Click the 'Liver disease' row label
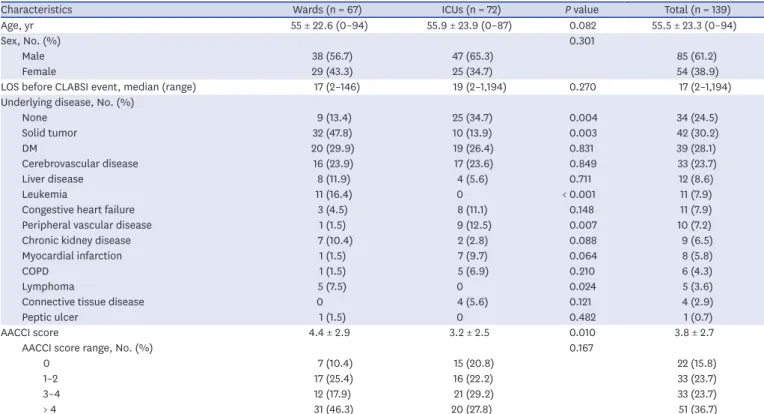The image size is (764, 414). pyautogui.click(x=53, y=179)
